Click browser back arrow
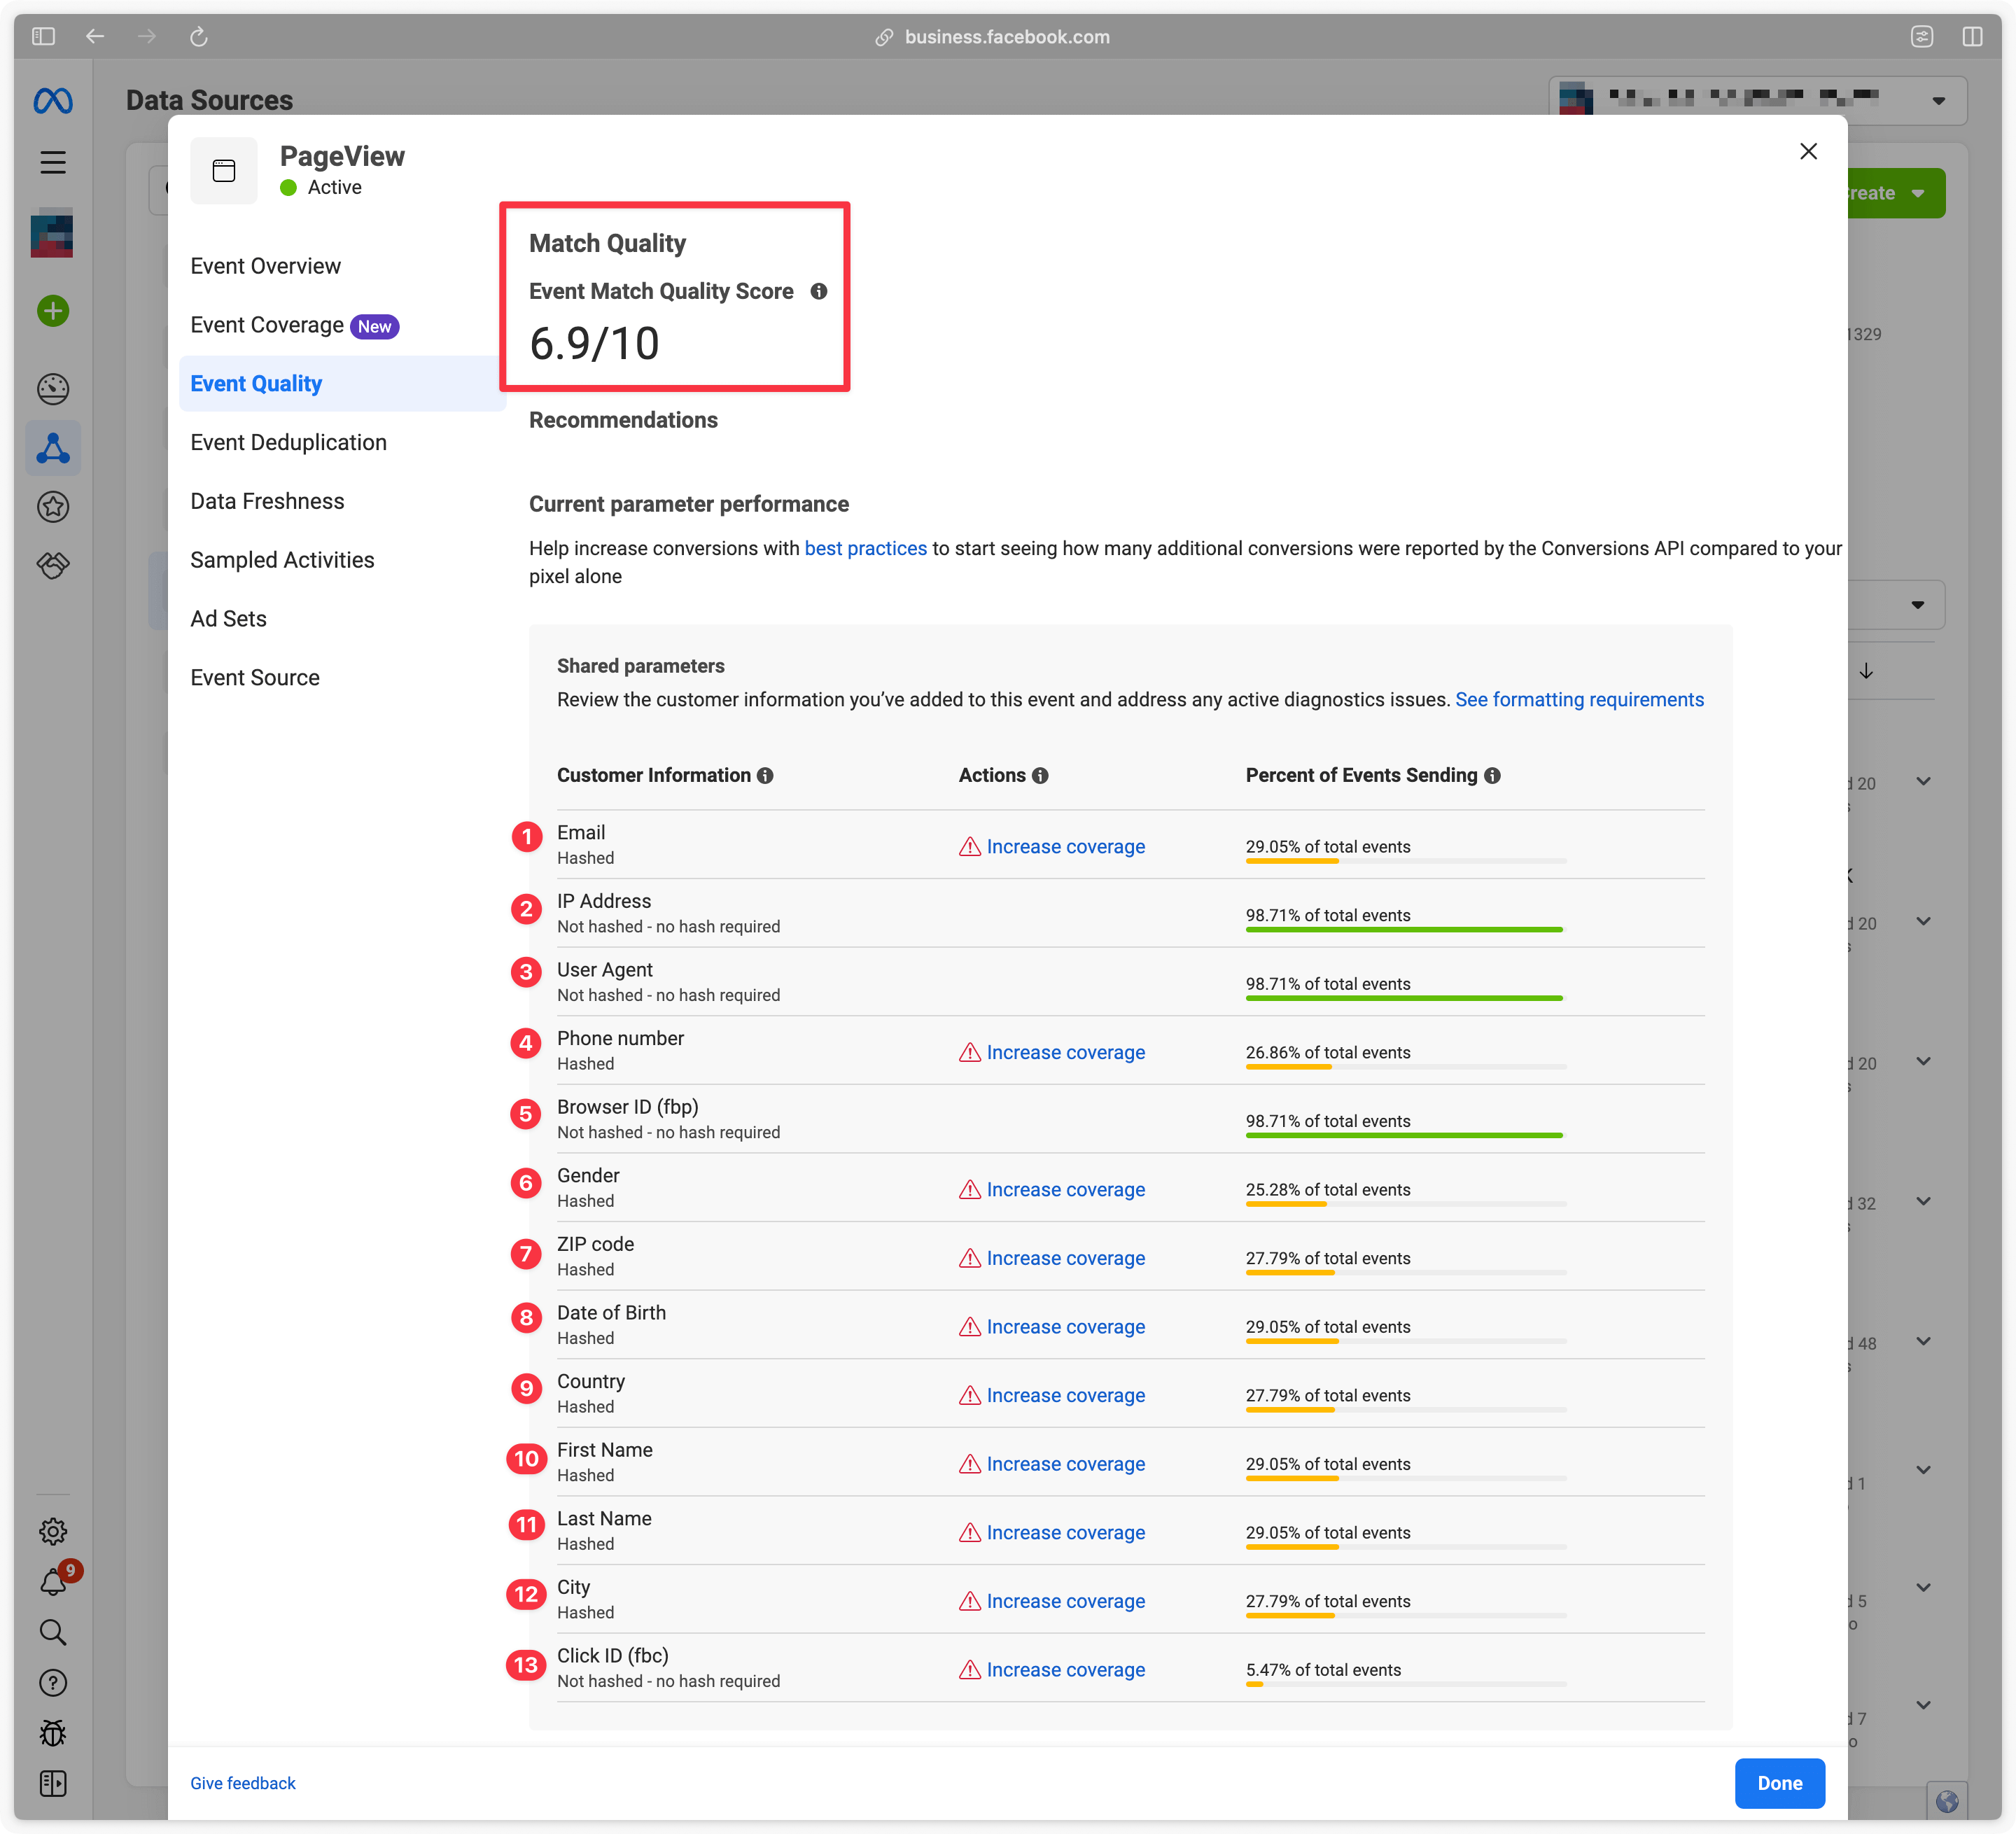The image size is (2016, 1834). click(x=95, y=37)
